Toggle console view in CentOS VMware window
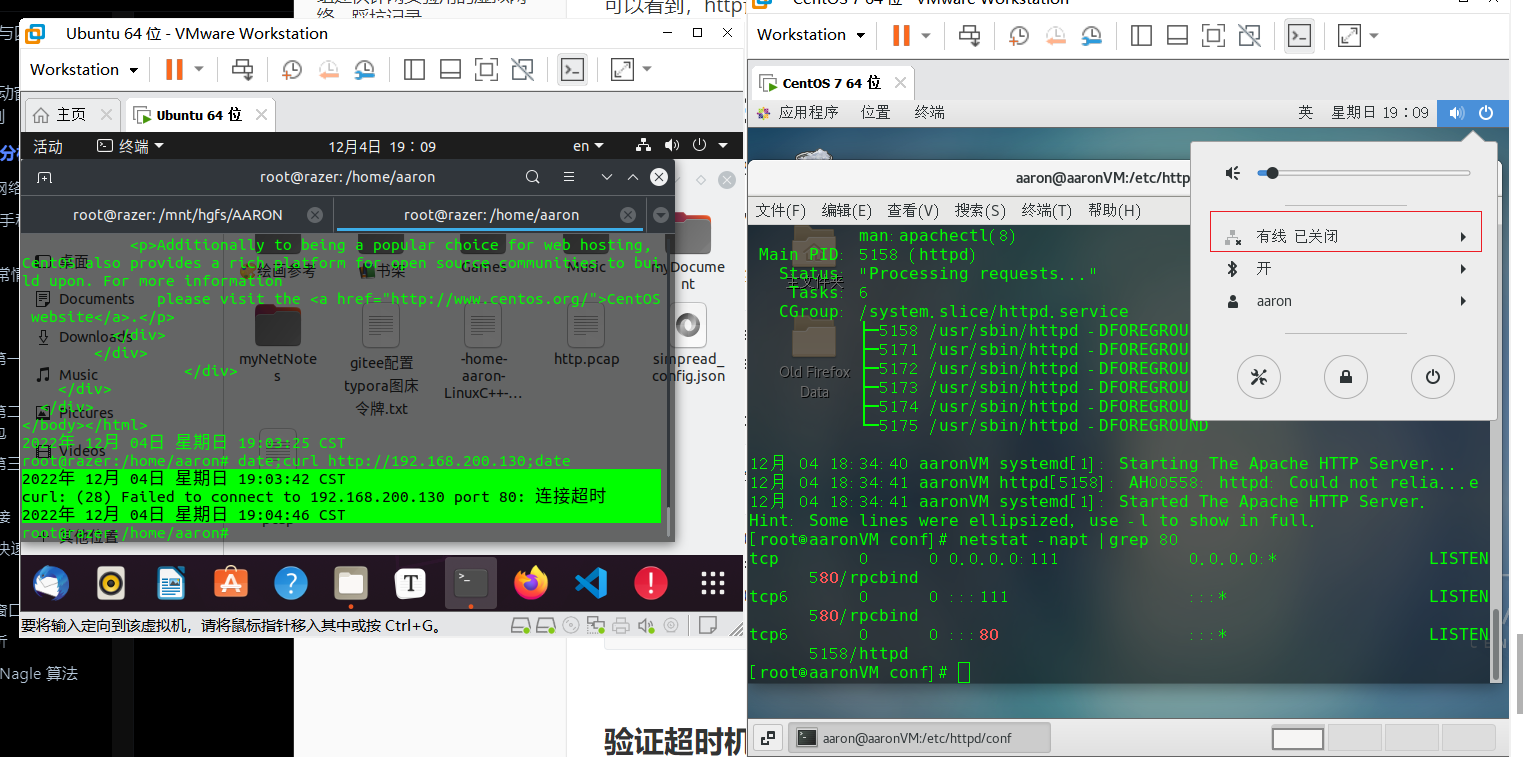The image size is (1523, 757). (1299, 35)
